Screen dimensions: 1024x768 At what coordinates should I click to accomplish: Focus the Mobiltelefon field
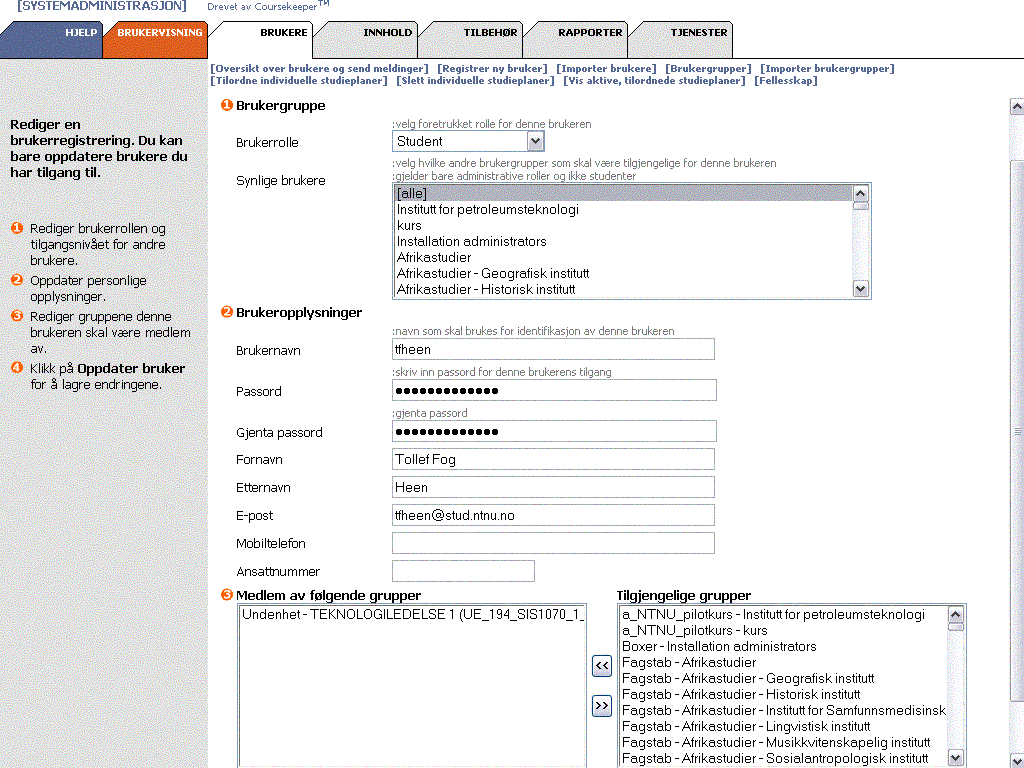point(553,543)
